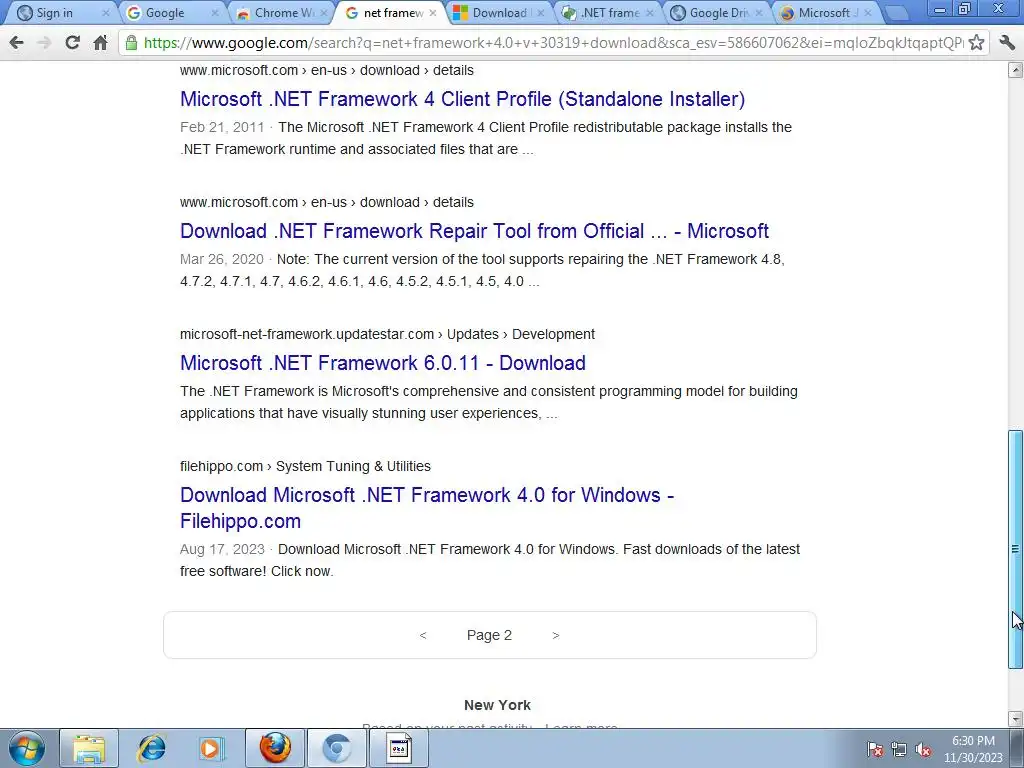Click the muted volume tray icon
Screen dimensions: 1024x768
[923, 749]
